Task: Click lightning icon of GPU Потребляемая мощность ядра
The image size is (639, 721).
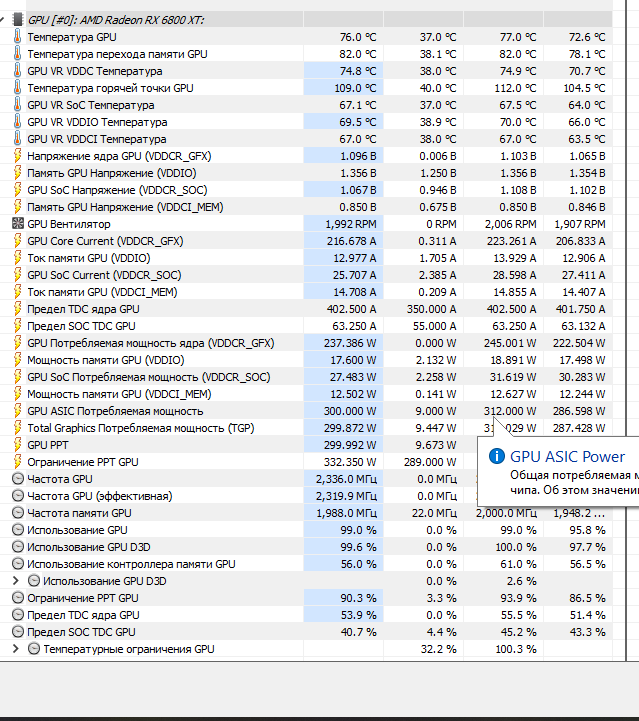Action: (x=17, y=343)
